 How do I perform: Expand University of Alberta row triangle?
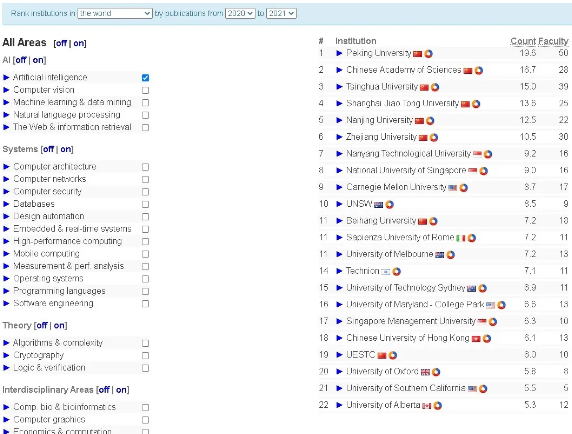click(x=339, y=405)
